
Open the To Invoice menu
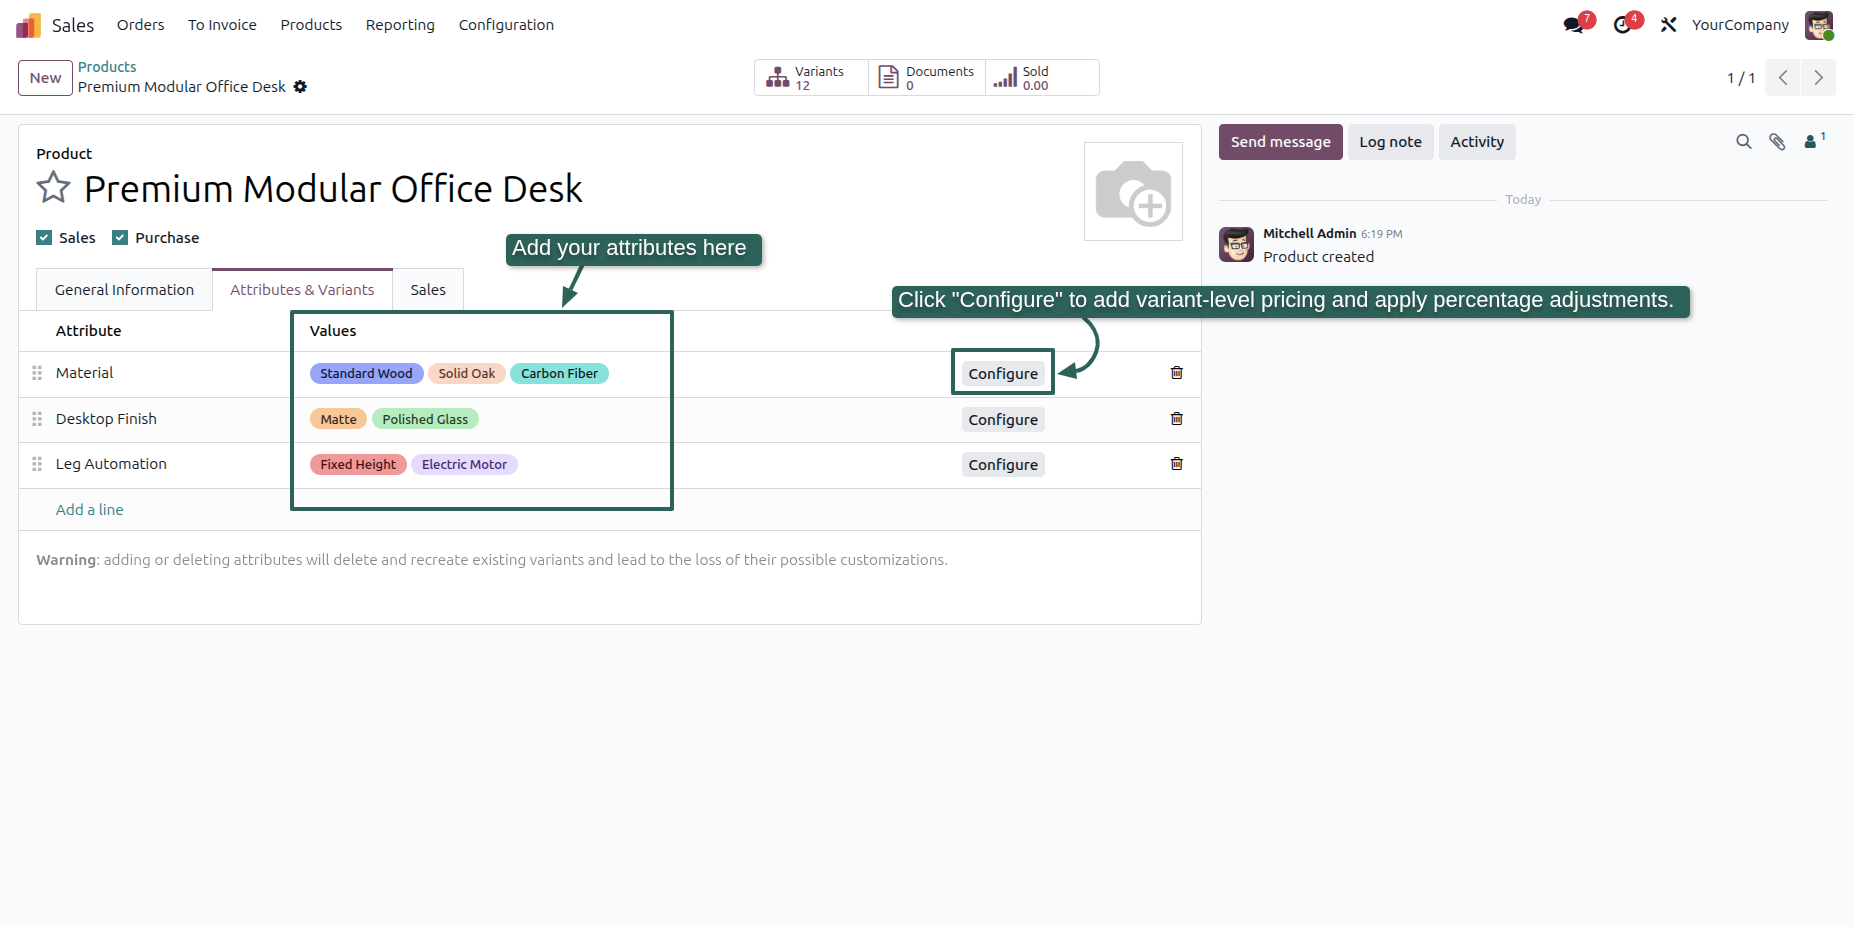pyautogui.click(x=222, y=25)
